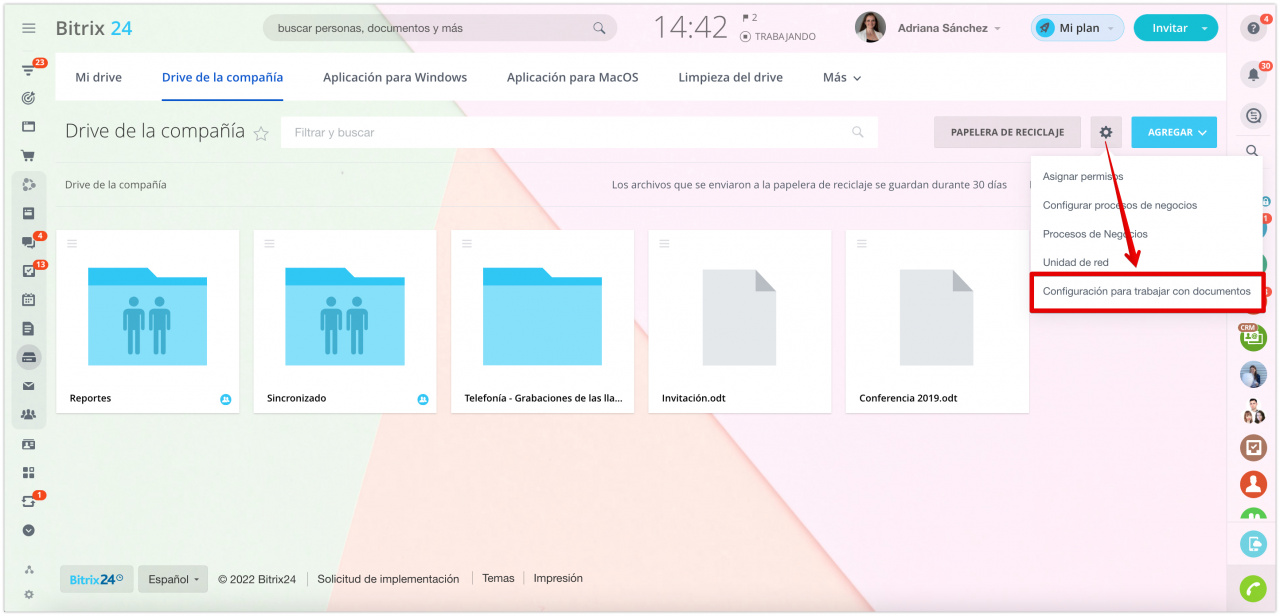Viewport: 1280px width, 616px height.
Task: Select Configurar procesos de negocios
Action: 1120,205
